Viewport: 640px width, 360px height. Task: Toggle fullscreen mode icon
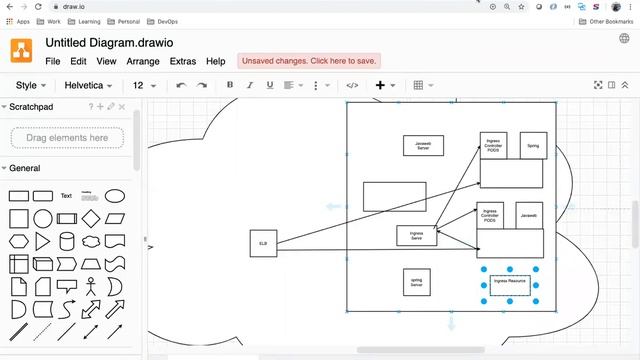[x=598, y=85]
